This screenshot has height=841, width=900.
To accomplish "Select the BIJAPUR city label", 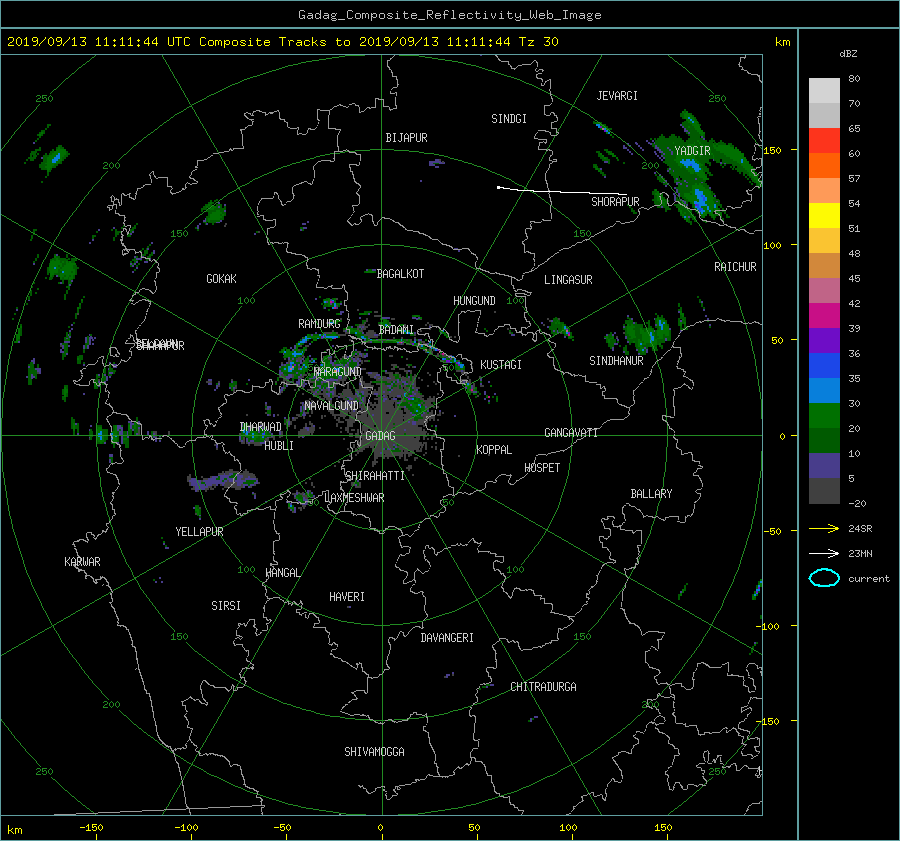I will tap(406, 138).
